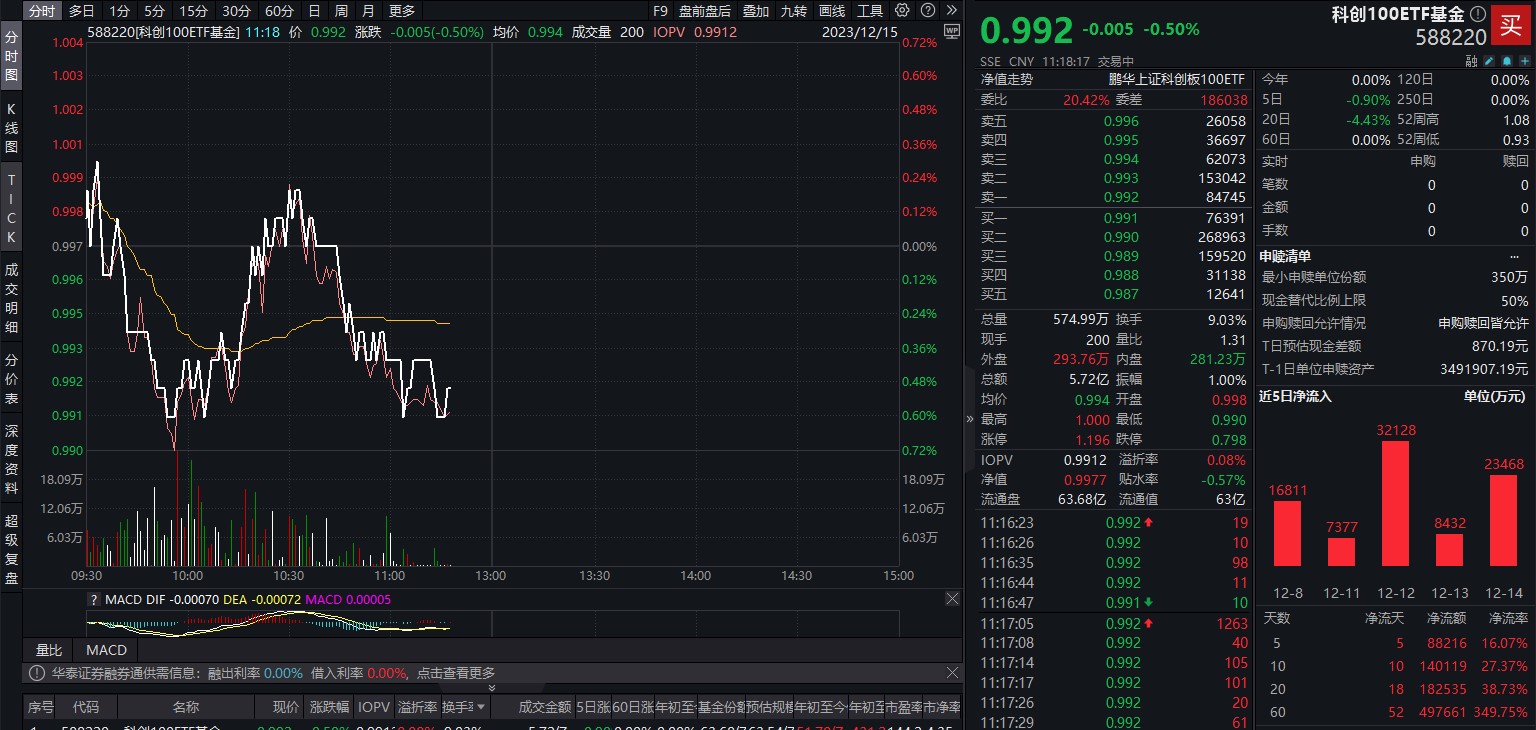Click the 11:17:05 trade row with 1263

pyautogui.click(x=1114, y=623)
